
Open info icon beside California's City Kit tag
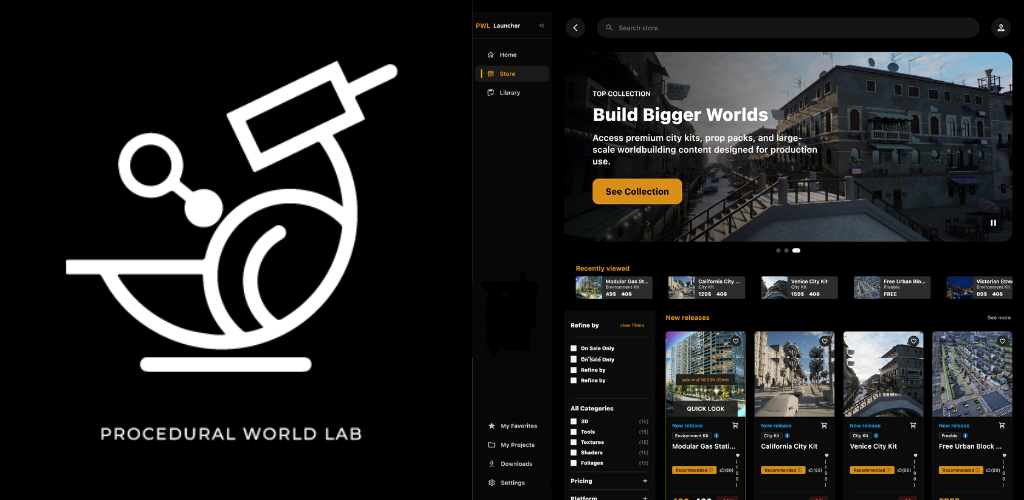coord(788,435)
